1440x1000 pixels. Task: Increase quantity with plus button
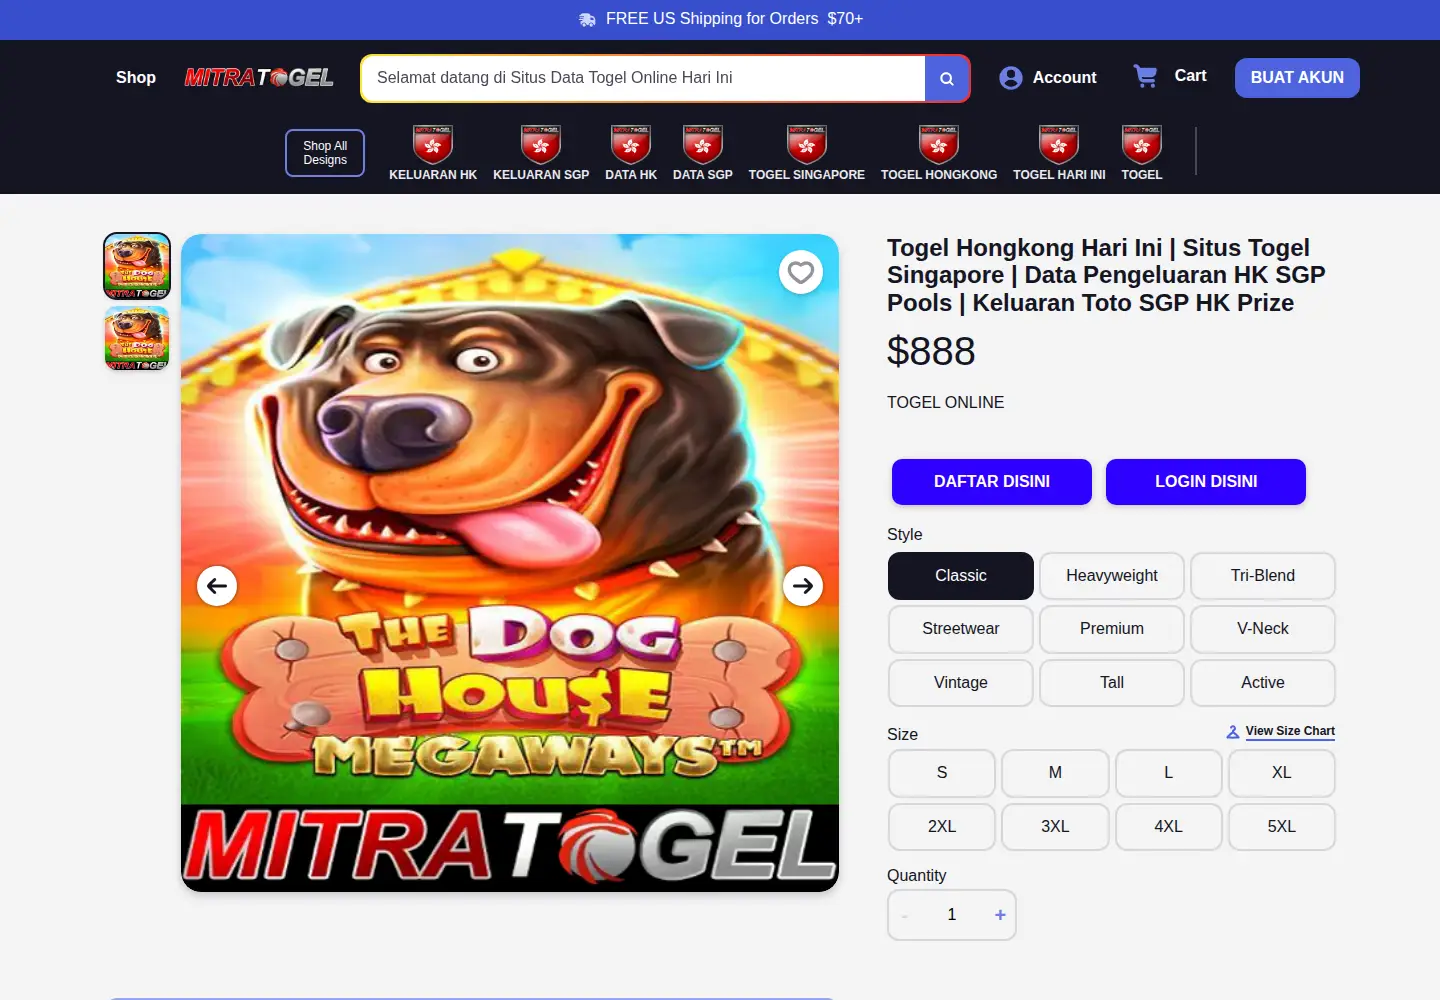(1000, 915)
